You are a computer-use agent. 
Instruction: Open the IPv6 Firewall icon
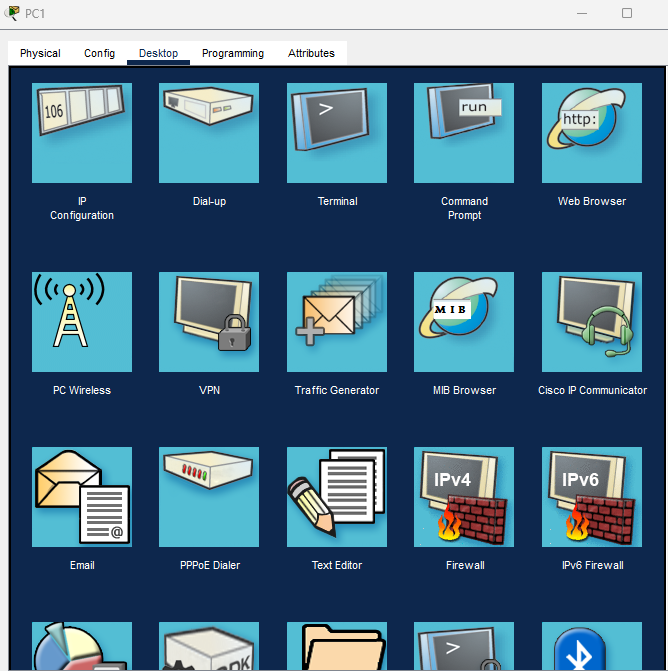592,497
